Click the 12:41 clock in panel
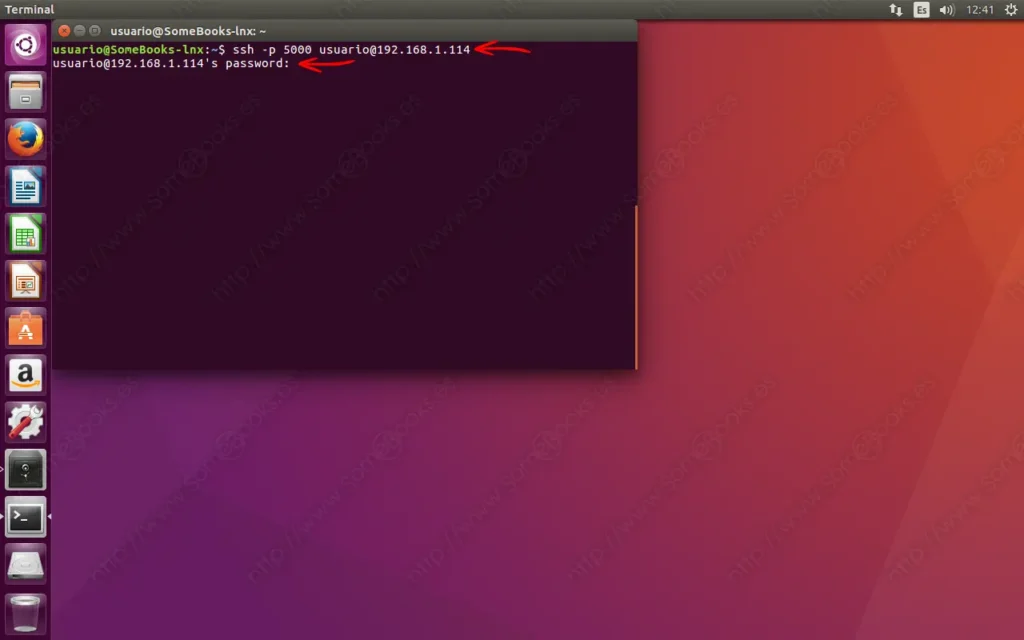 [x=980, y=10]
